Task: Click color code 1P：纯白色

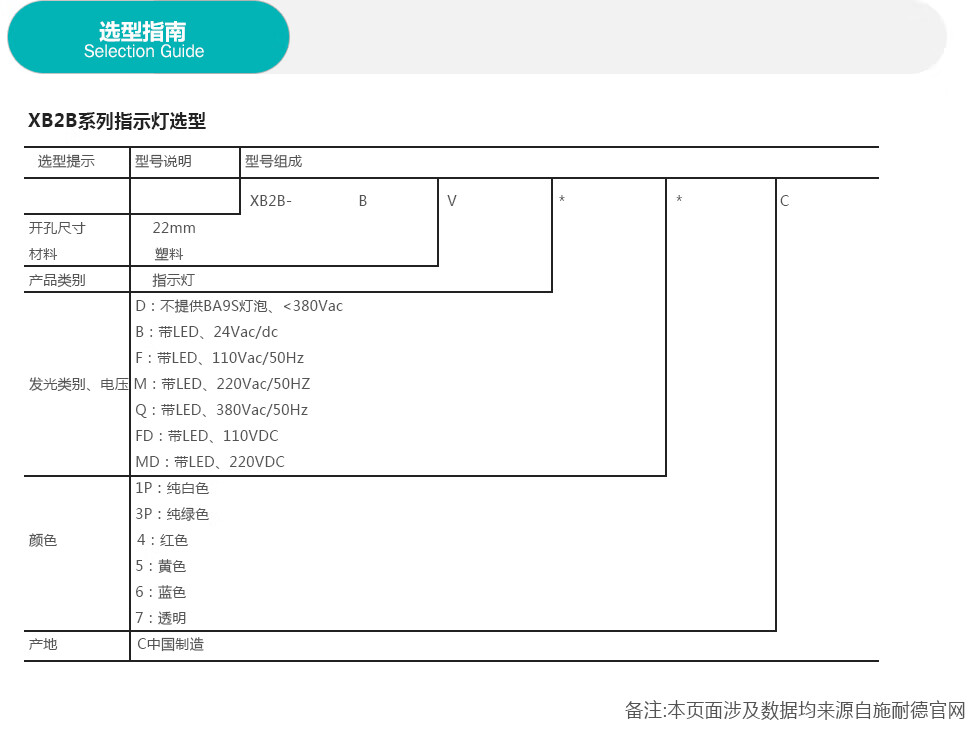Action: (x=172, y=488)
